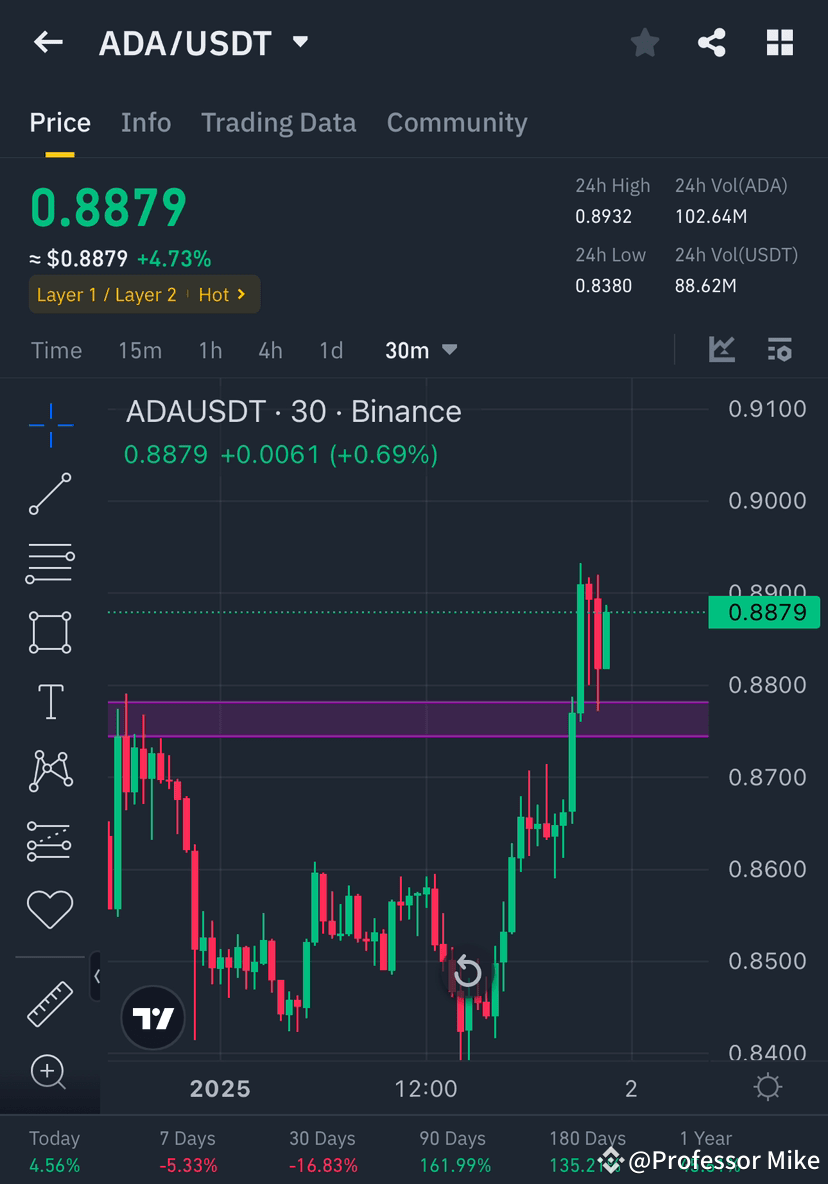Open chart settings icon beside indicators
This screenshot has width=828, height=1184.
(x=780, y=350)
